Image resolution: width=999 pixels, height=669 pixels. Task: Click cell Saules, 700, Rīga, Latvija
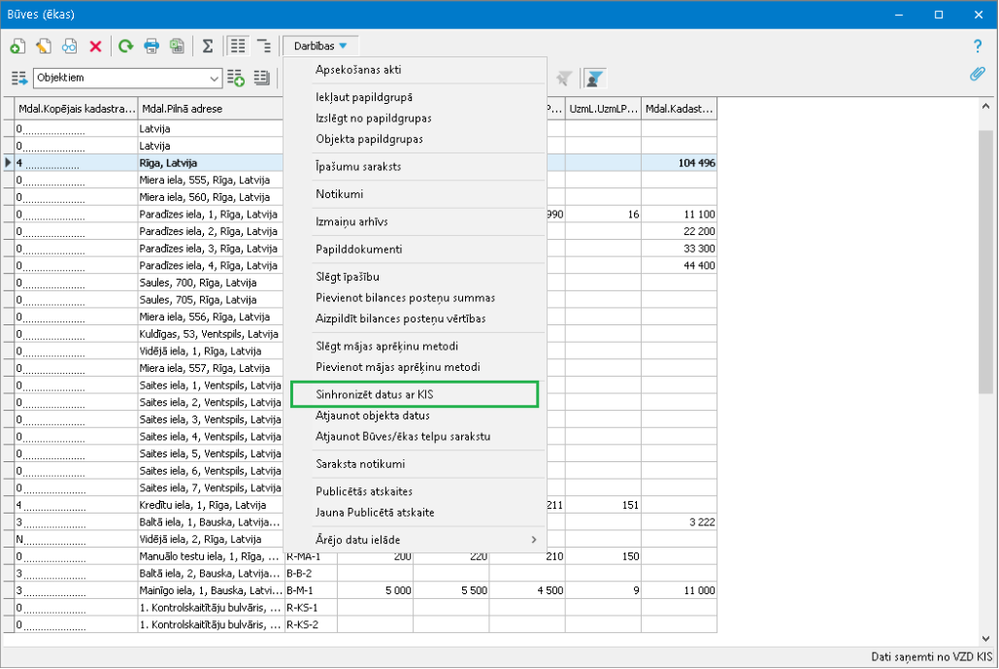(x=211, y=283)
